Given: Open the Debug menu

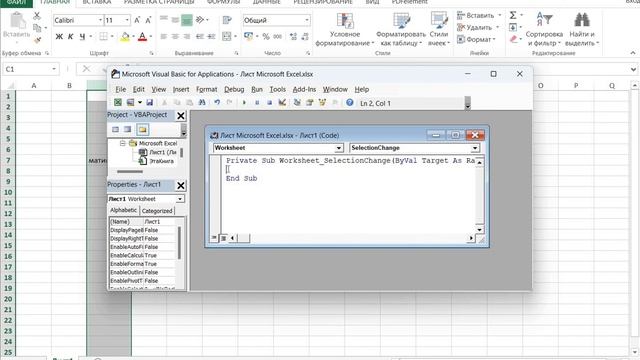Looking at the screenshot, I should pos(234,89).
